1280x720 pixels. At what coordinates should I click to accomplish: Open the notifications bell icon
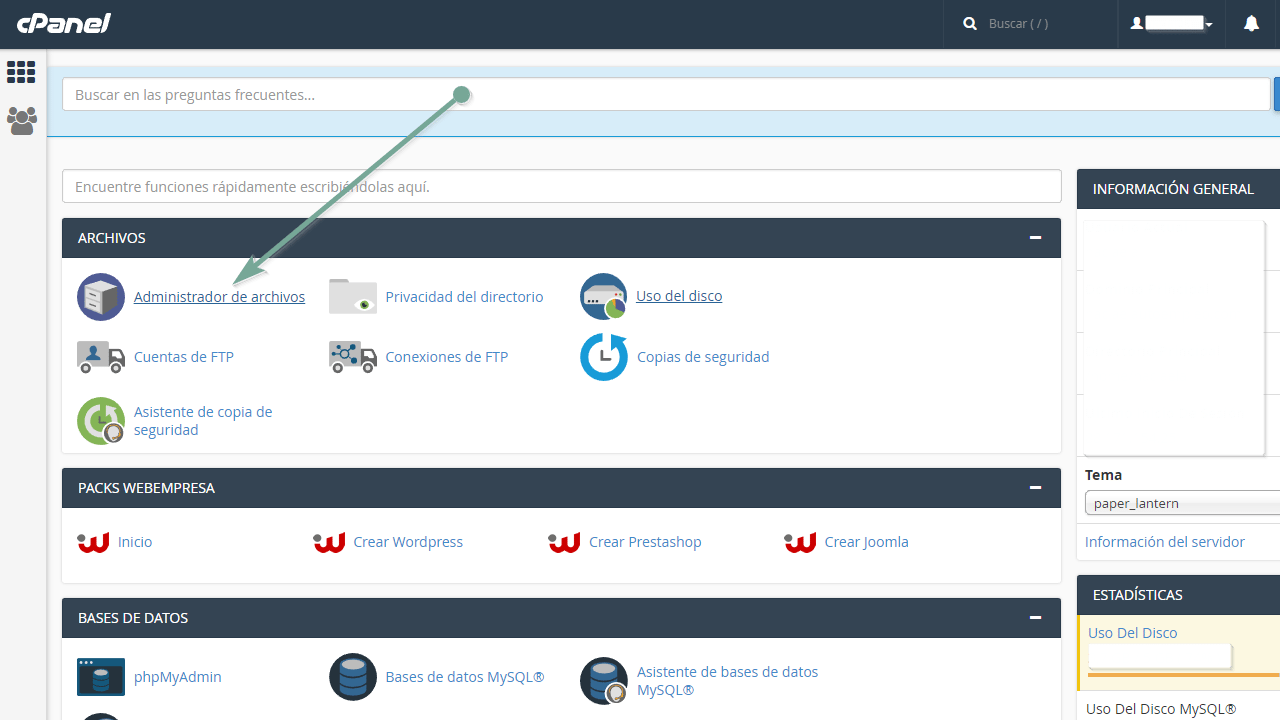click(x=1251, y=24)
